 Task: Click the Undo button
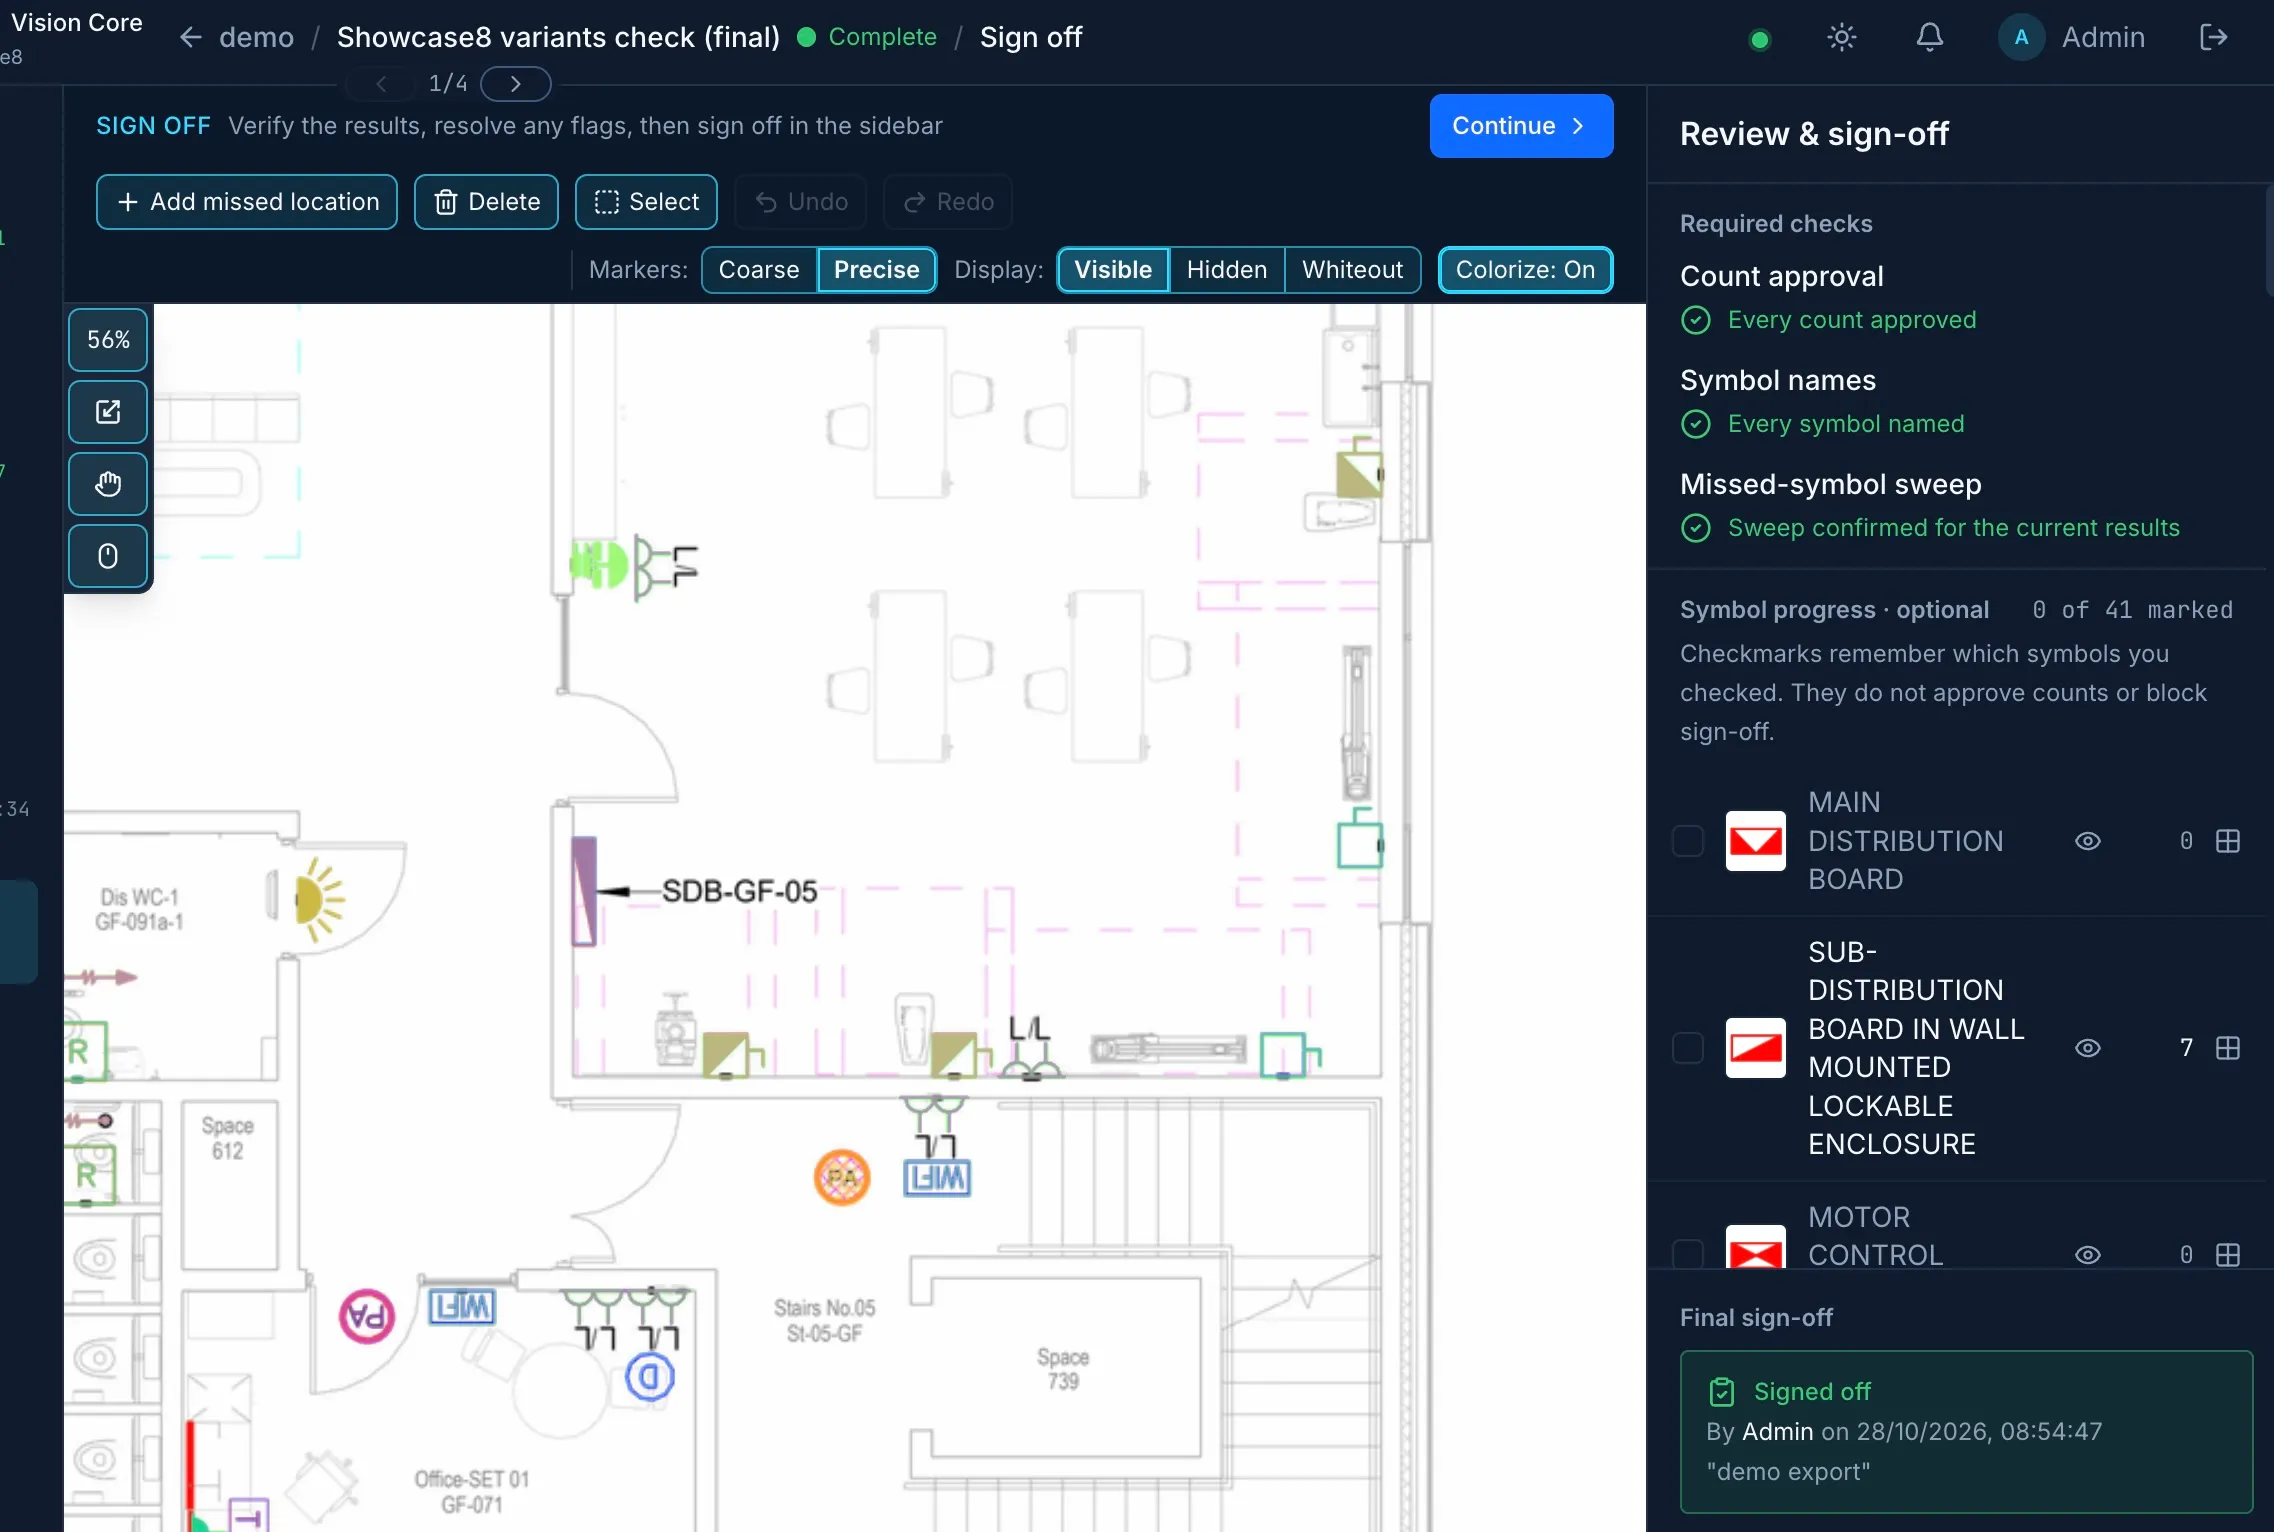coord(801,202)
